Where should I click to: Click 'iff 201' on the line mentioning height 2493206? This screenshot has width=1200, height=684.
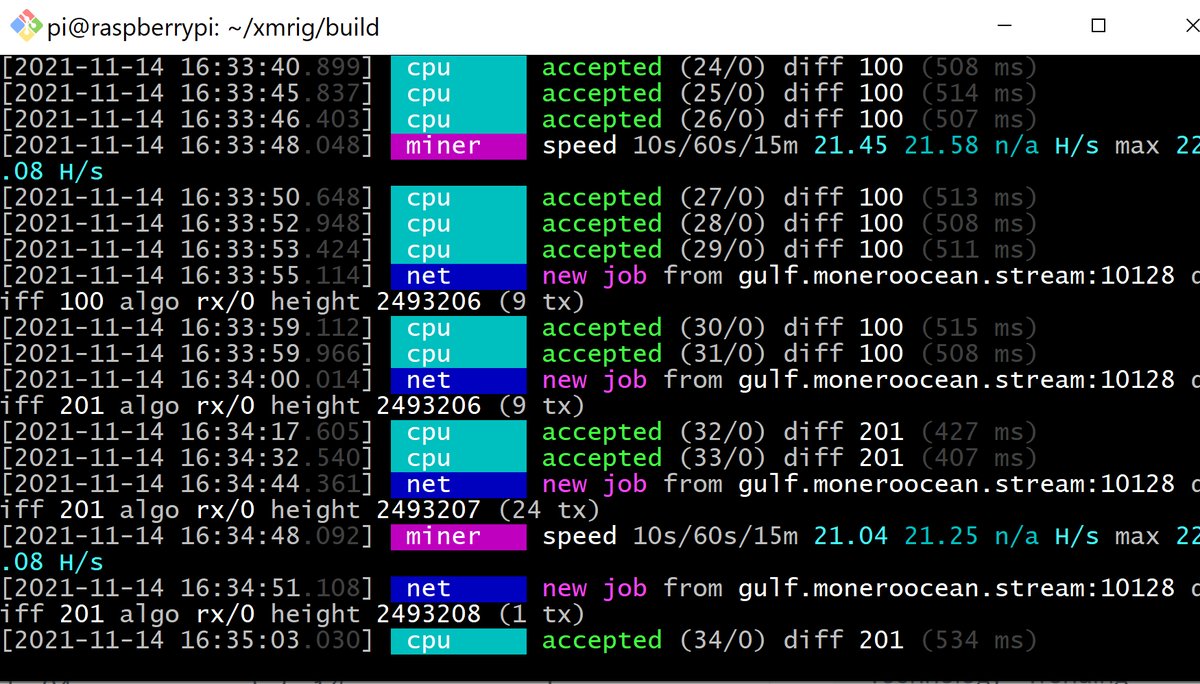coord(53,406)
